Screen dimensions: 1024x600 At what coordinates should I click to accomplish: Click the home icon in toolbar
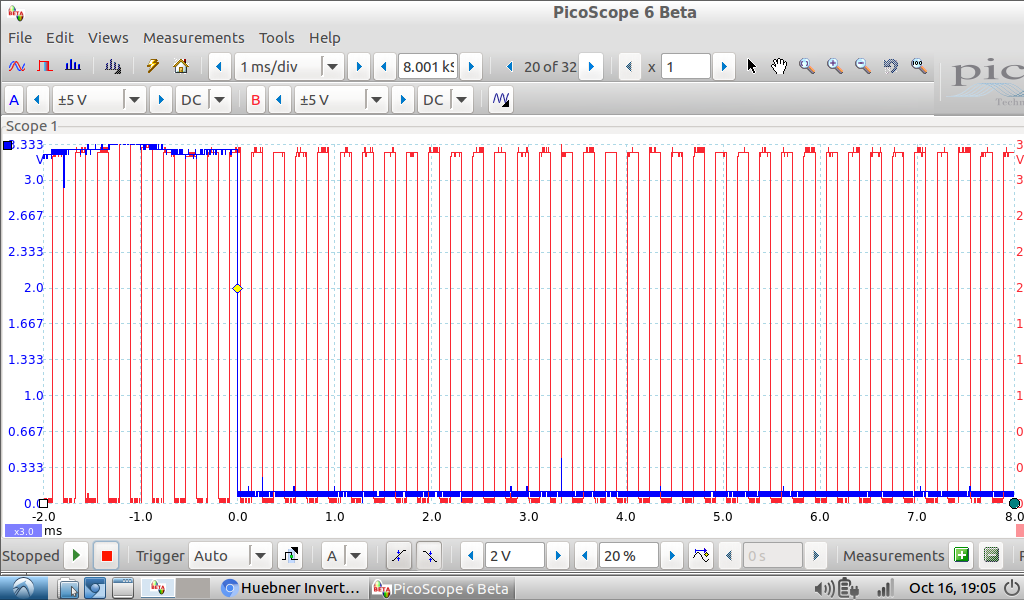[181, 67]
